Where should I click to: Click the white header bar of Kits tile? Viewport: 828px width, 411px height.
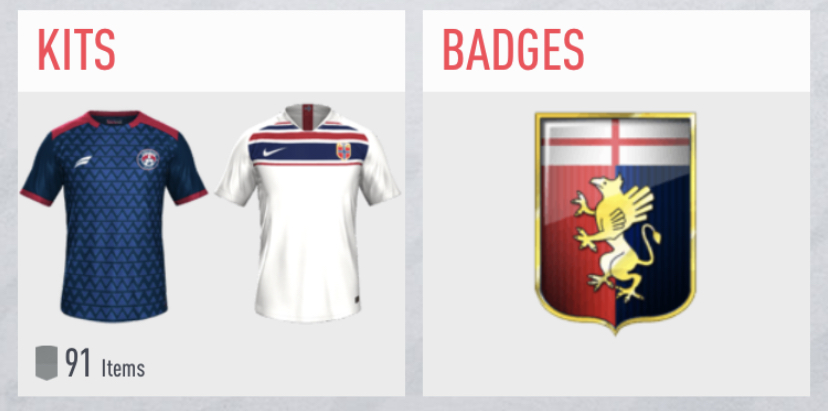[211, 51]
